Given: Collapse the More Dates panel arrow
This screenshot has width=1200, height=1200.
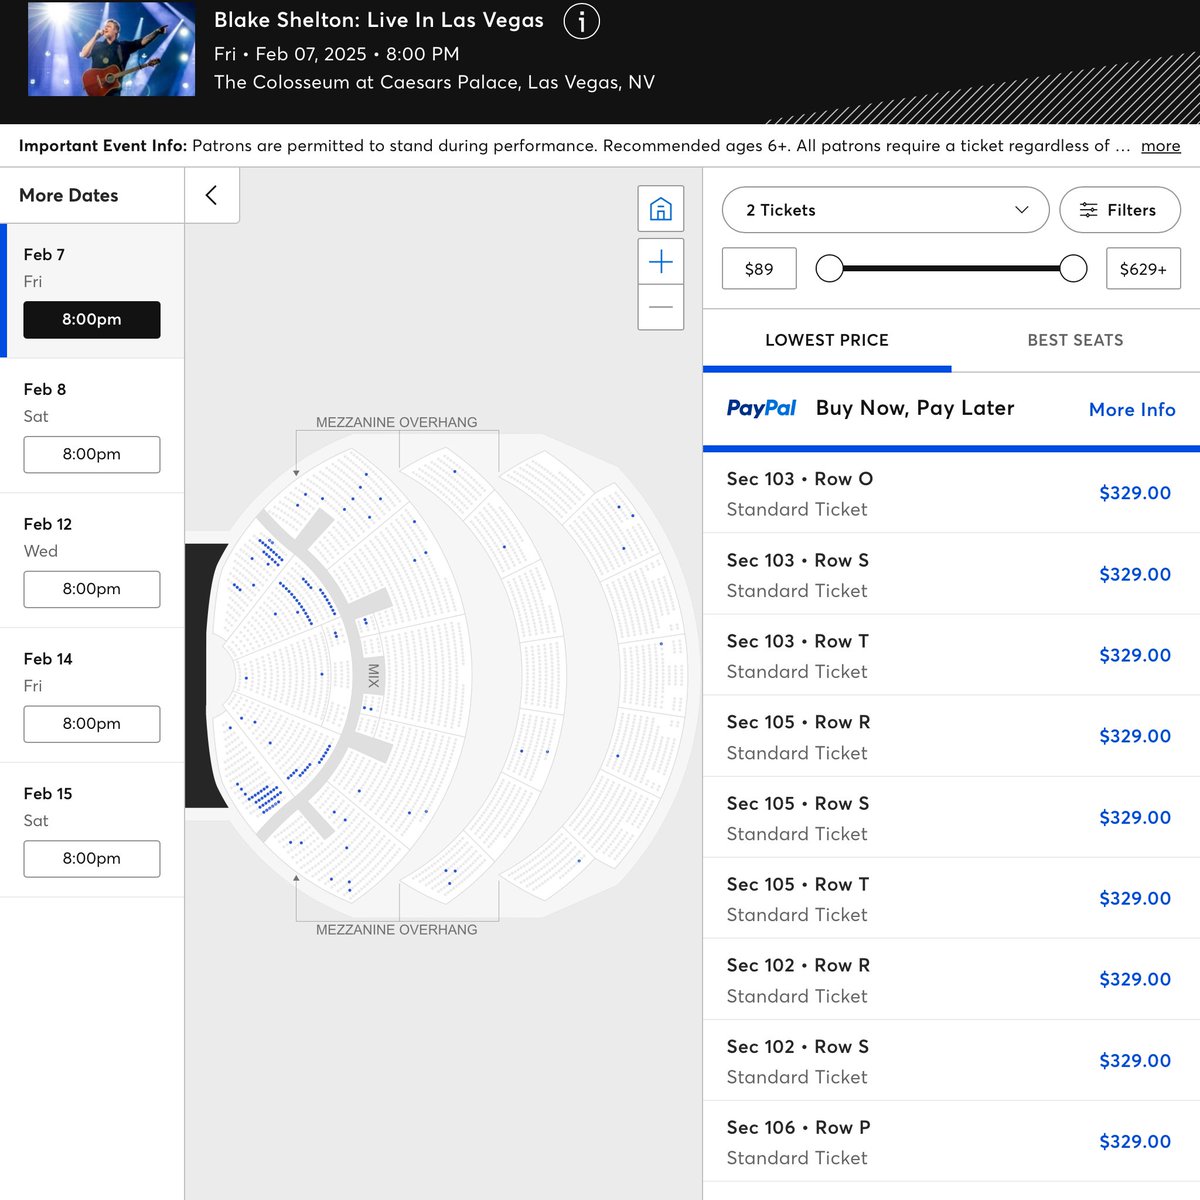Looking at the screenshot, I should coord(211,195).
